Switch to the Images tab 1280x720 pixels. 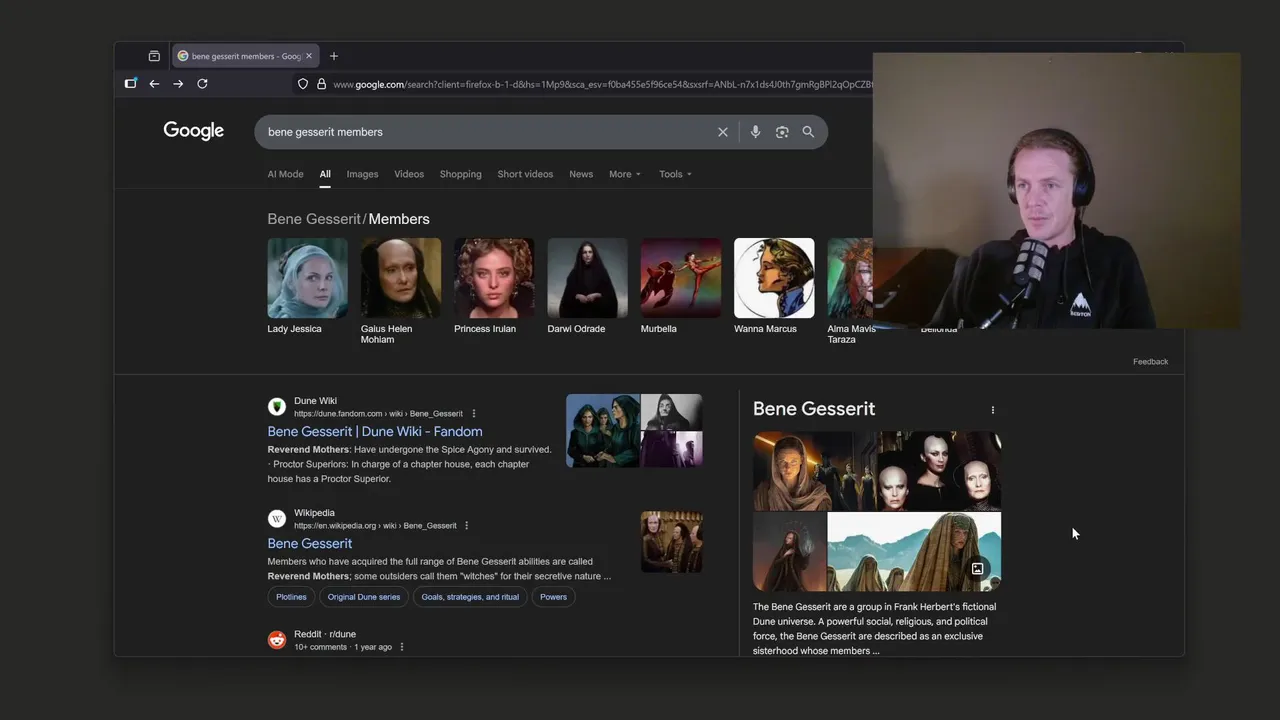(x=362, y=174)
